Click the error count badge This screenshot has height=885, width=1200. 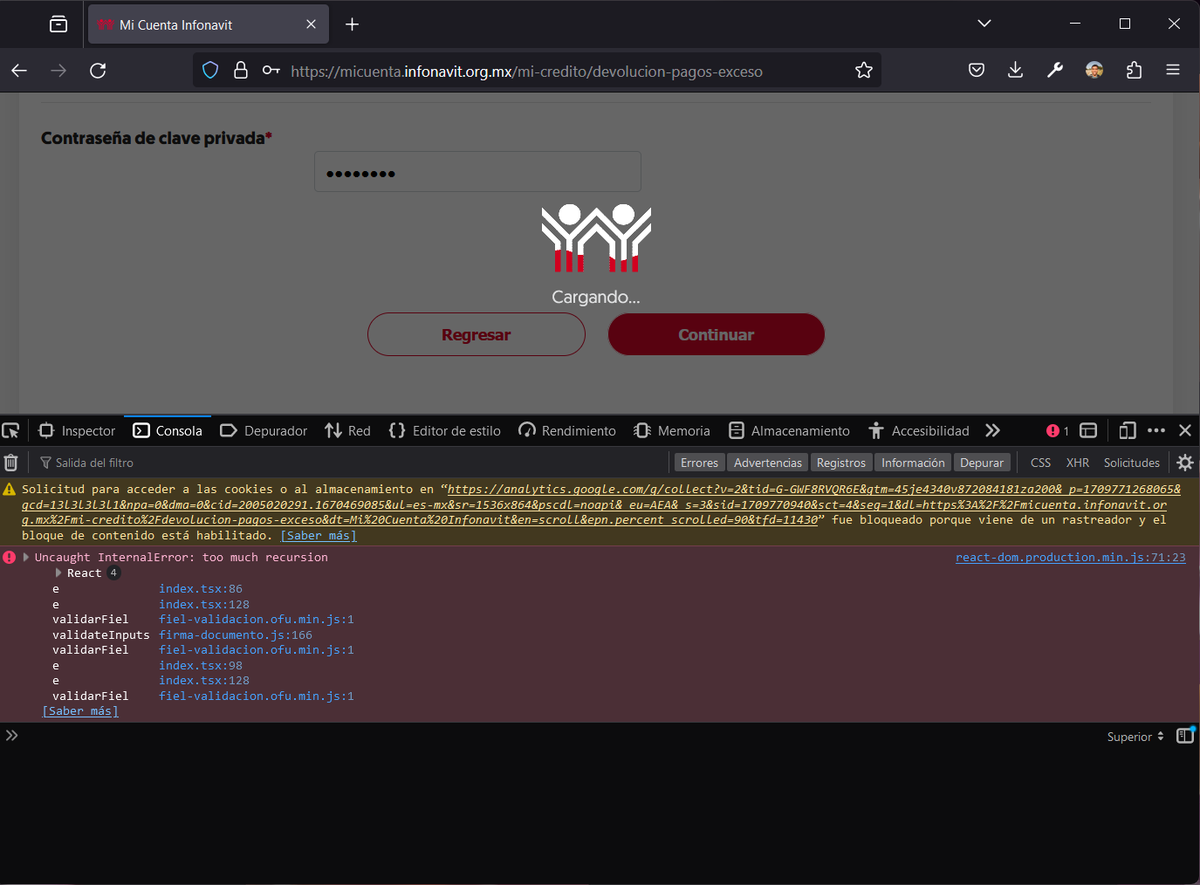tap(1057, 431)
